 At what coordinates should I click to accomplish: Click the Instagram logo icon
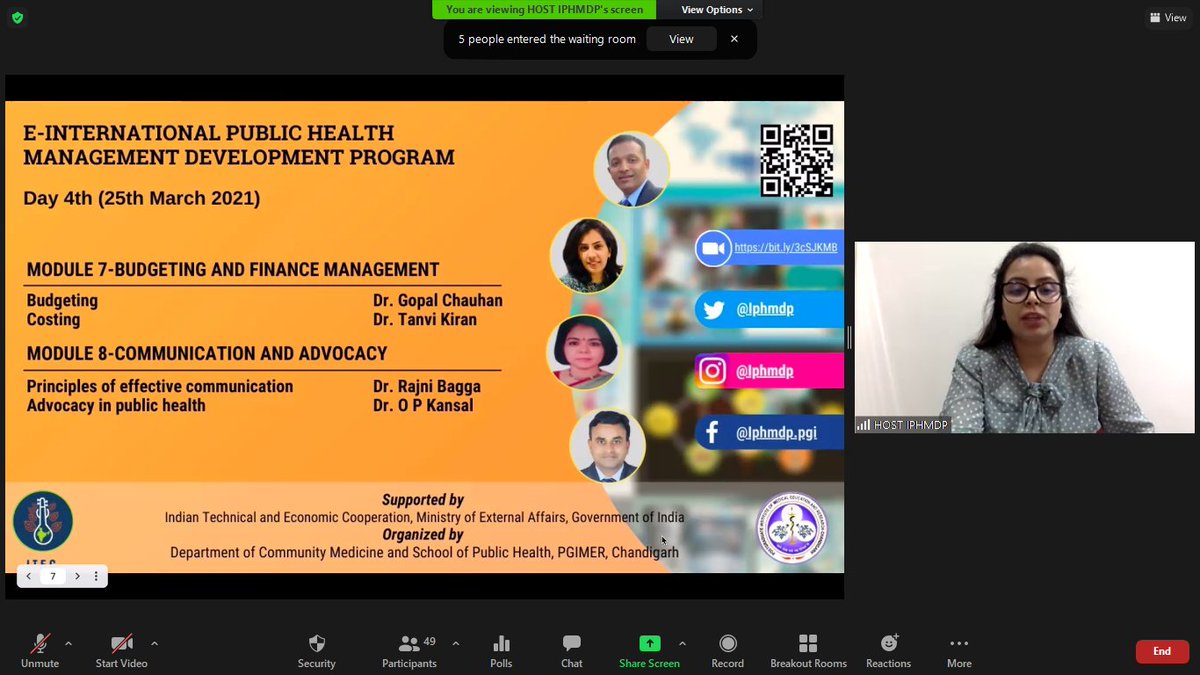point(712,371)
